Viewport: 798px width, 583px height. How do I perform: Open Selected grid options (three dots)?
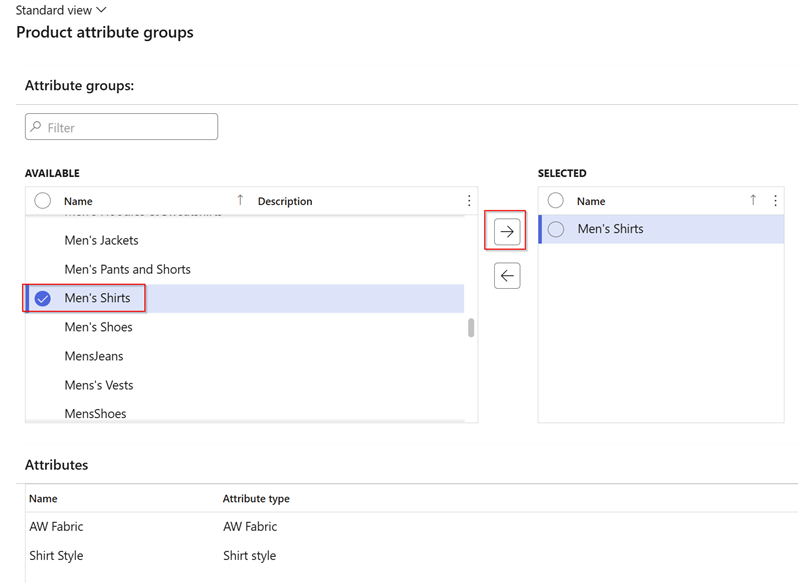775,201
